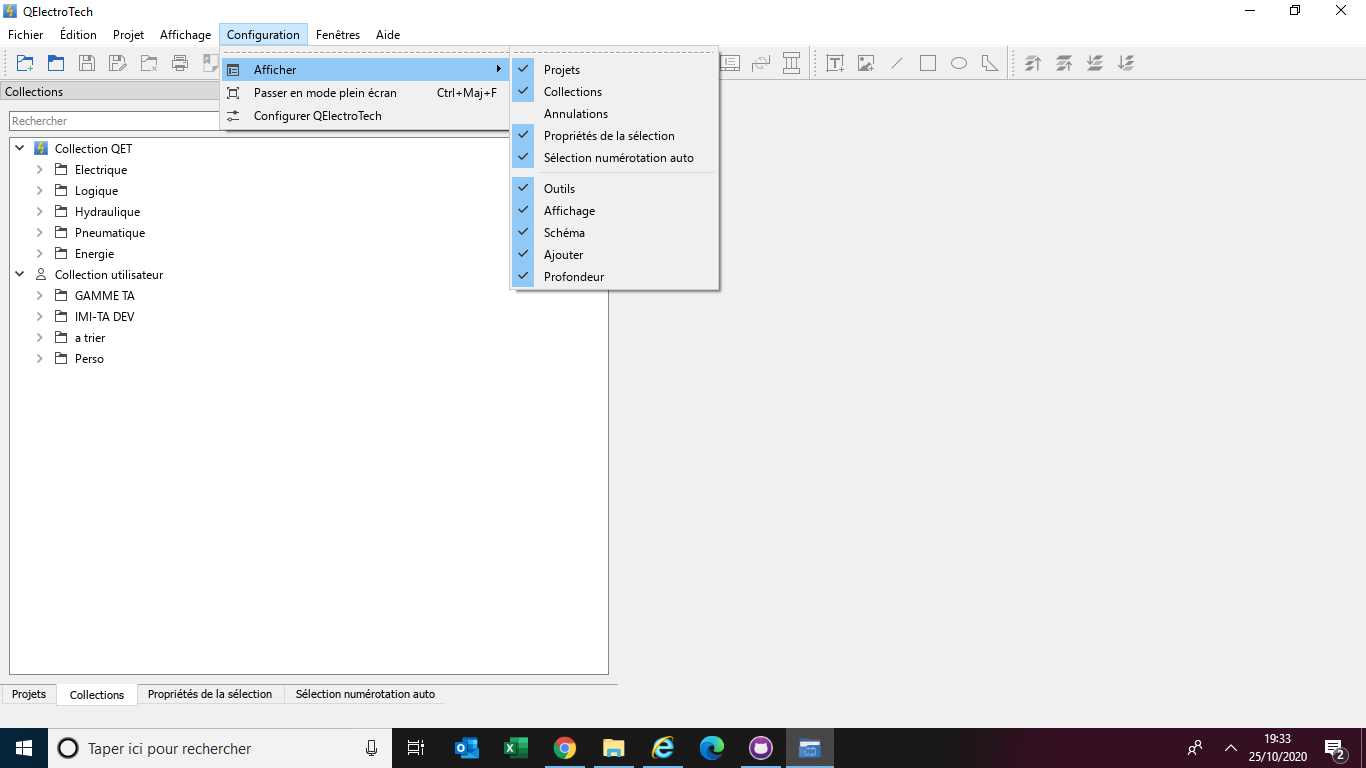Open Excel from the Windows taskbar
This screenshot has width=1366, height=768.
(x=515, y=748)
